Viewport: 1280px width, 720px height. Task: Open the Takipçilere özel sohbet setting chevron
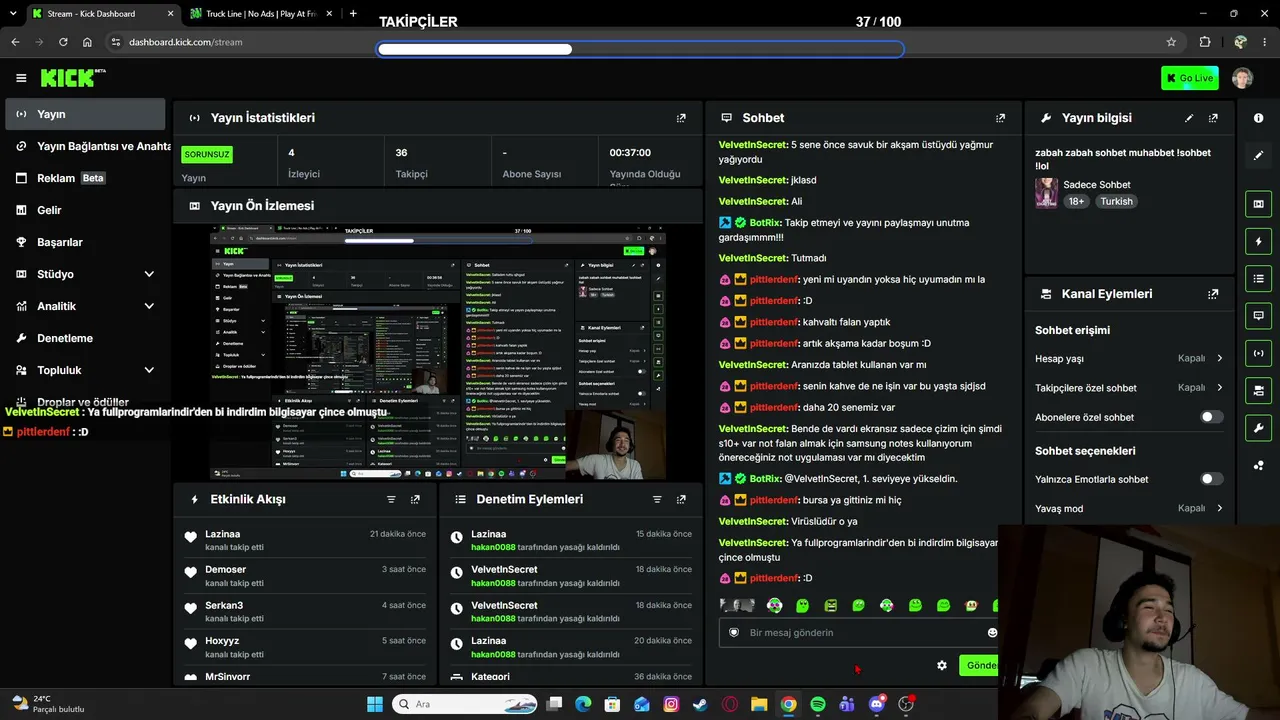pyautogui.click(x=1219, y=387)
